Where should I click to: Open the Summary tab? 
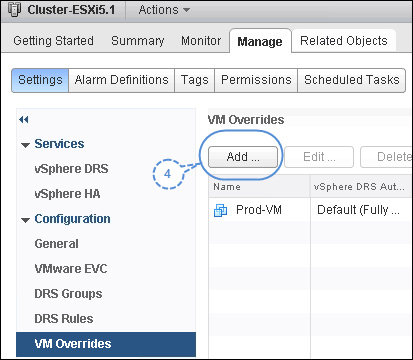(138, 41)
